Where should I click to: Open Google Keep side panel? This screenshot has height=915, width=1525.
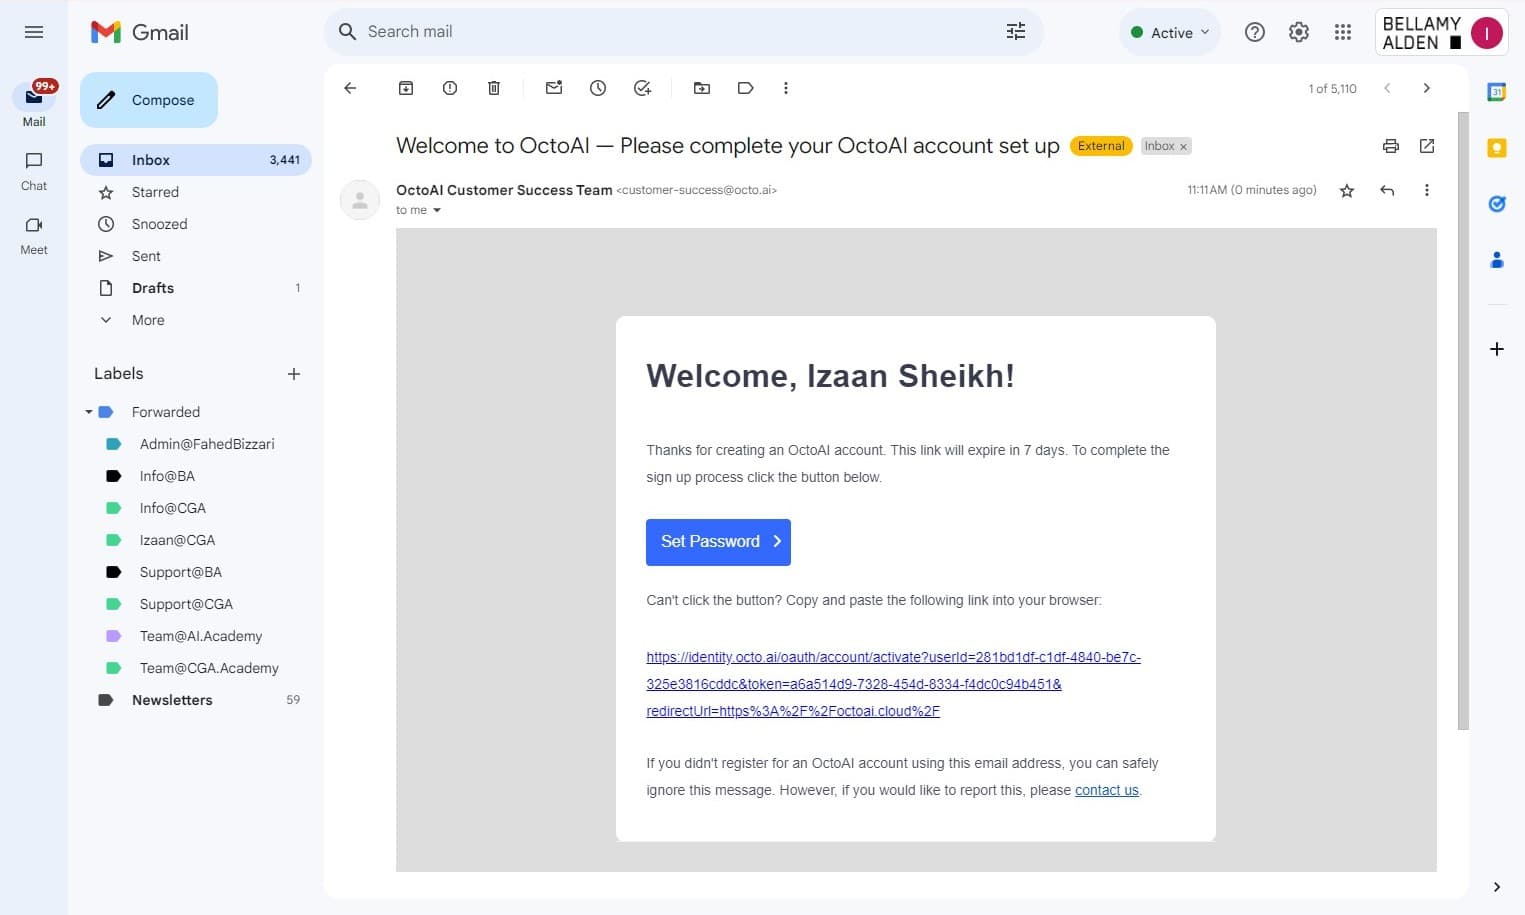coord(1497,148)
